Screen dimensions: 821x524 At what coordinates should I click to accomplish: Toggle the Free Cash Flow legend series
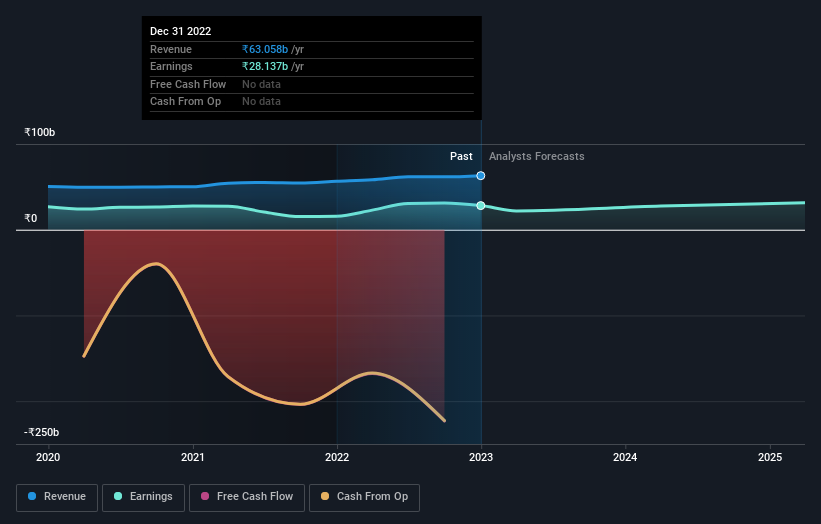[247, 497]
